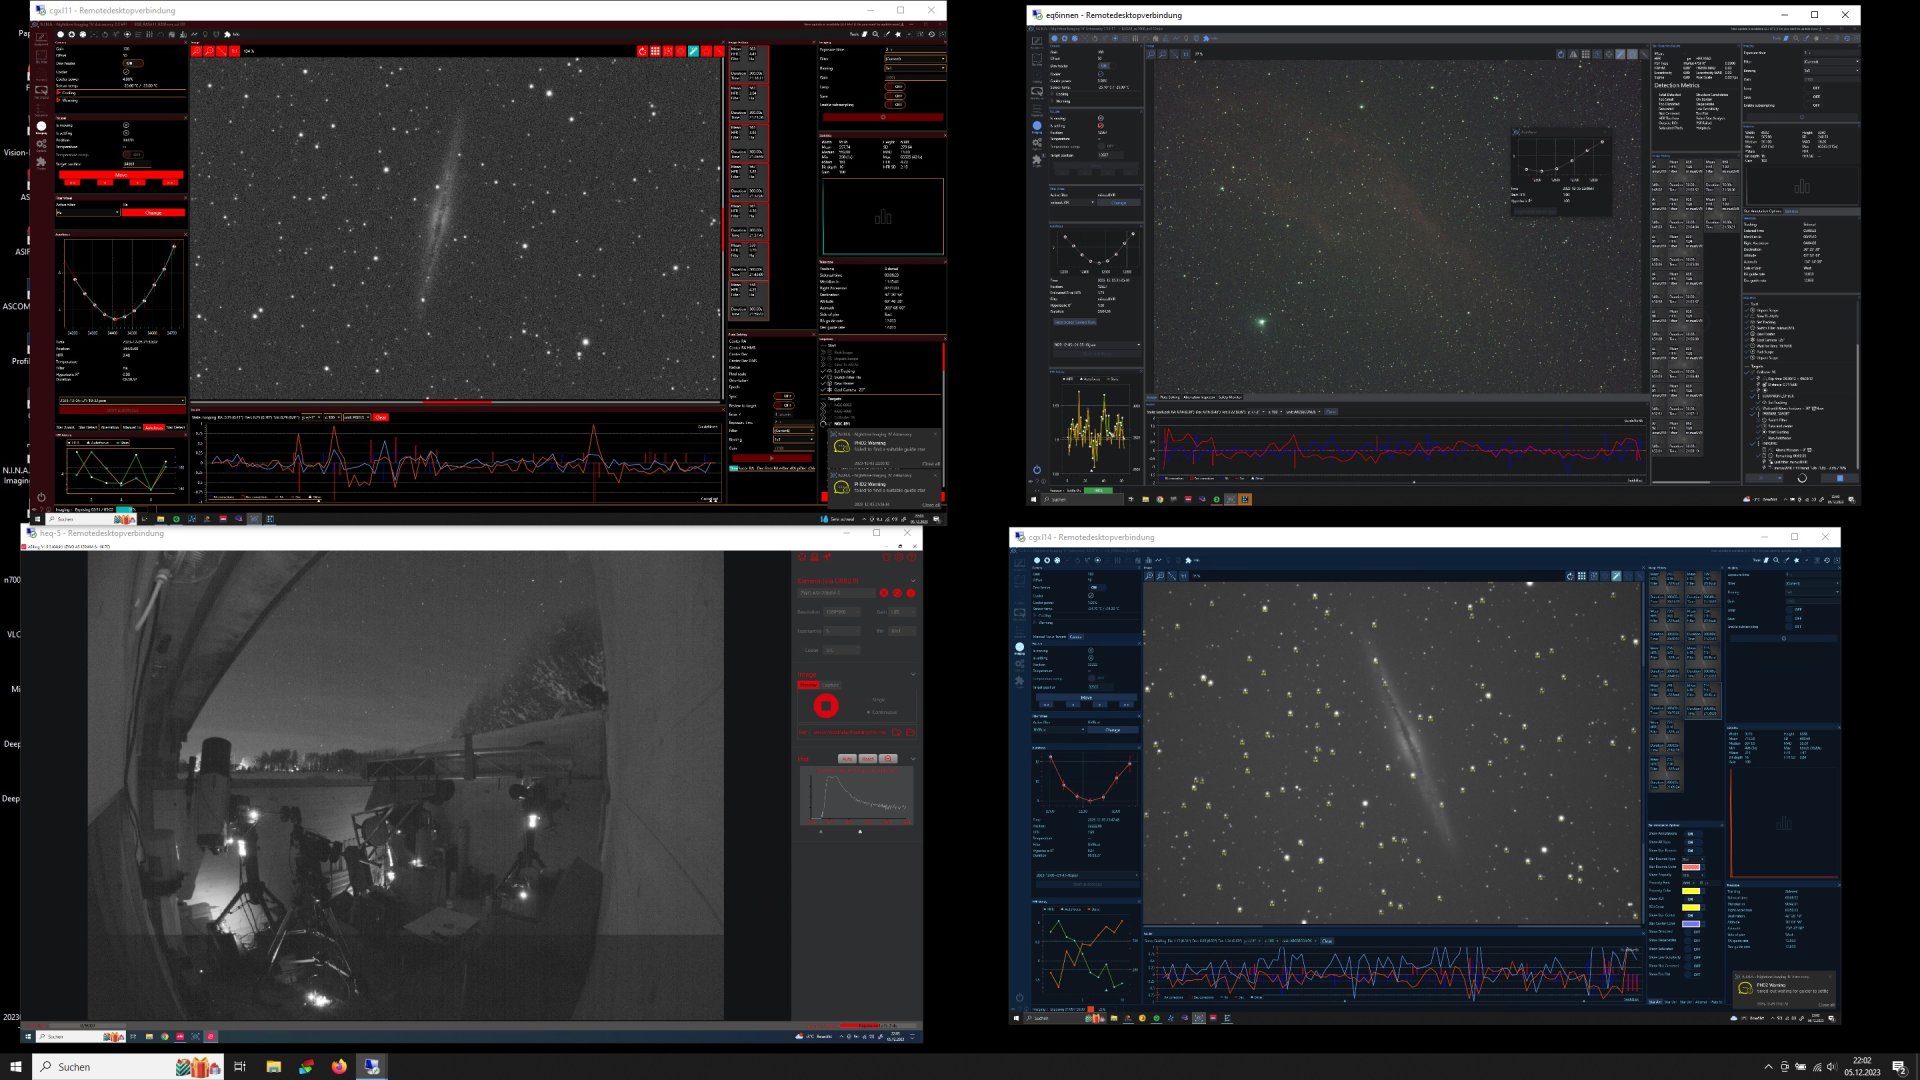Screen dimensions: 1920x1080
Task: Toggle Reslew to target switch in cgxl11
Action: (x=784, y=405)
